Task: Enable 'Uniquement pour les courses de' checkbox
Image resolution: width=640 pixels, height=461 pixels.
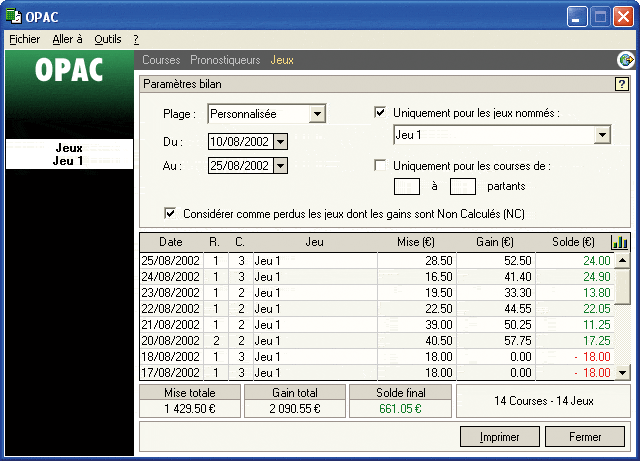Action: pyautogui.click(x=380, y=166)
